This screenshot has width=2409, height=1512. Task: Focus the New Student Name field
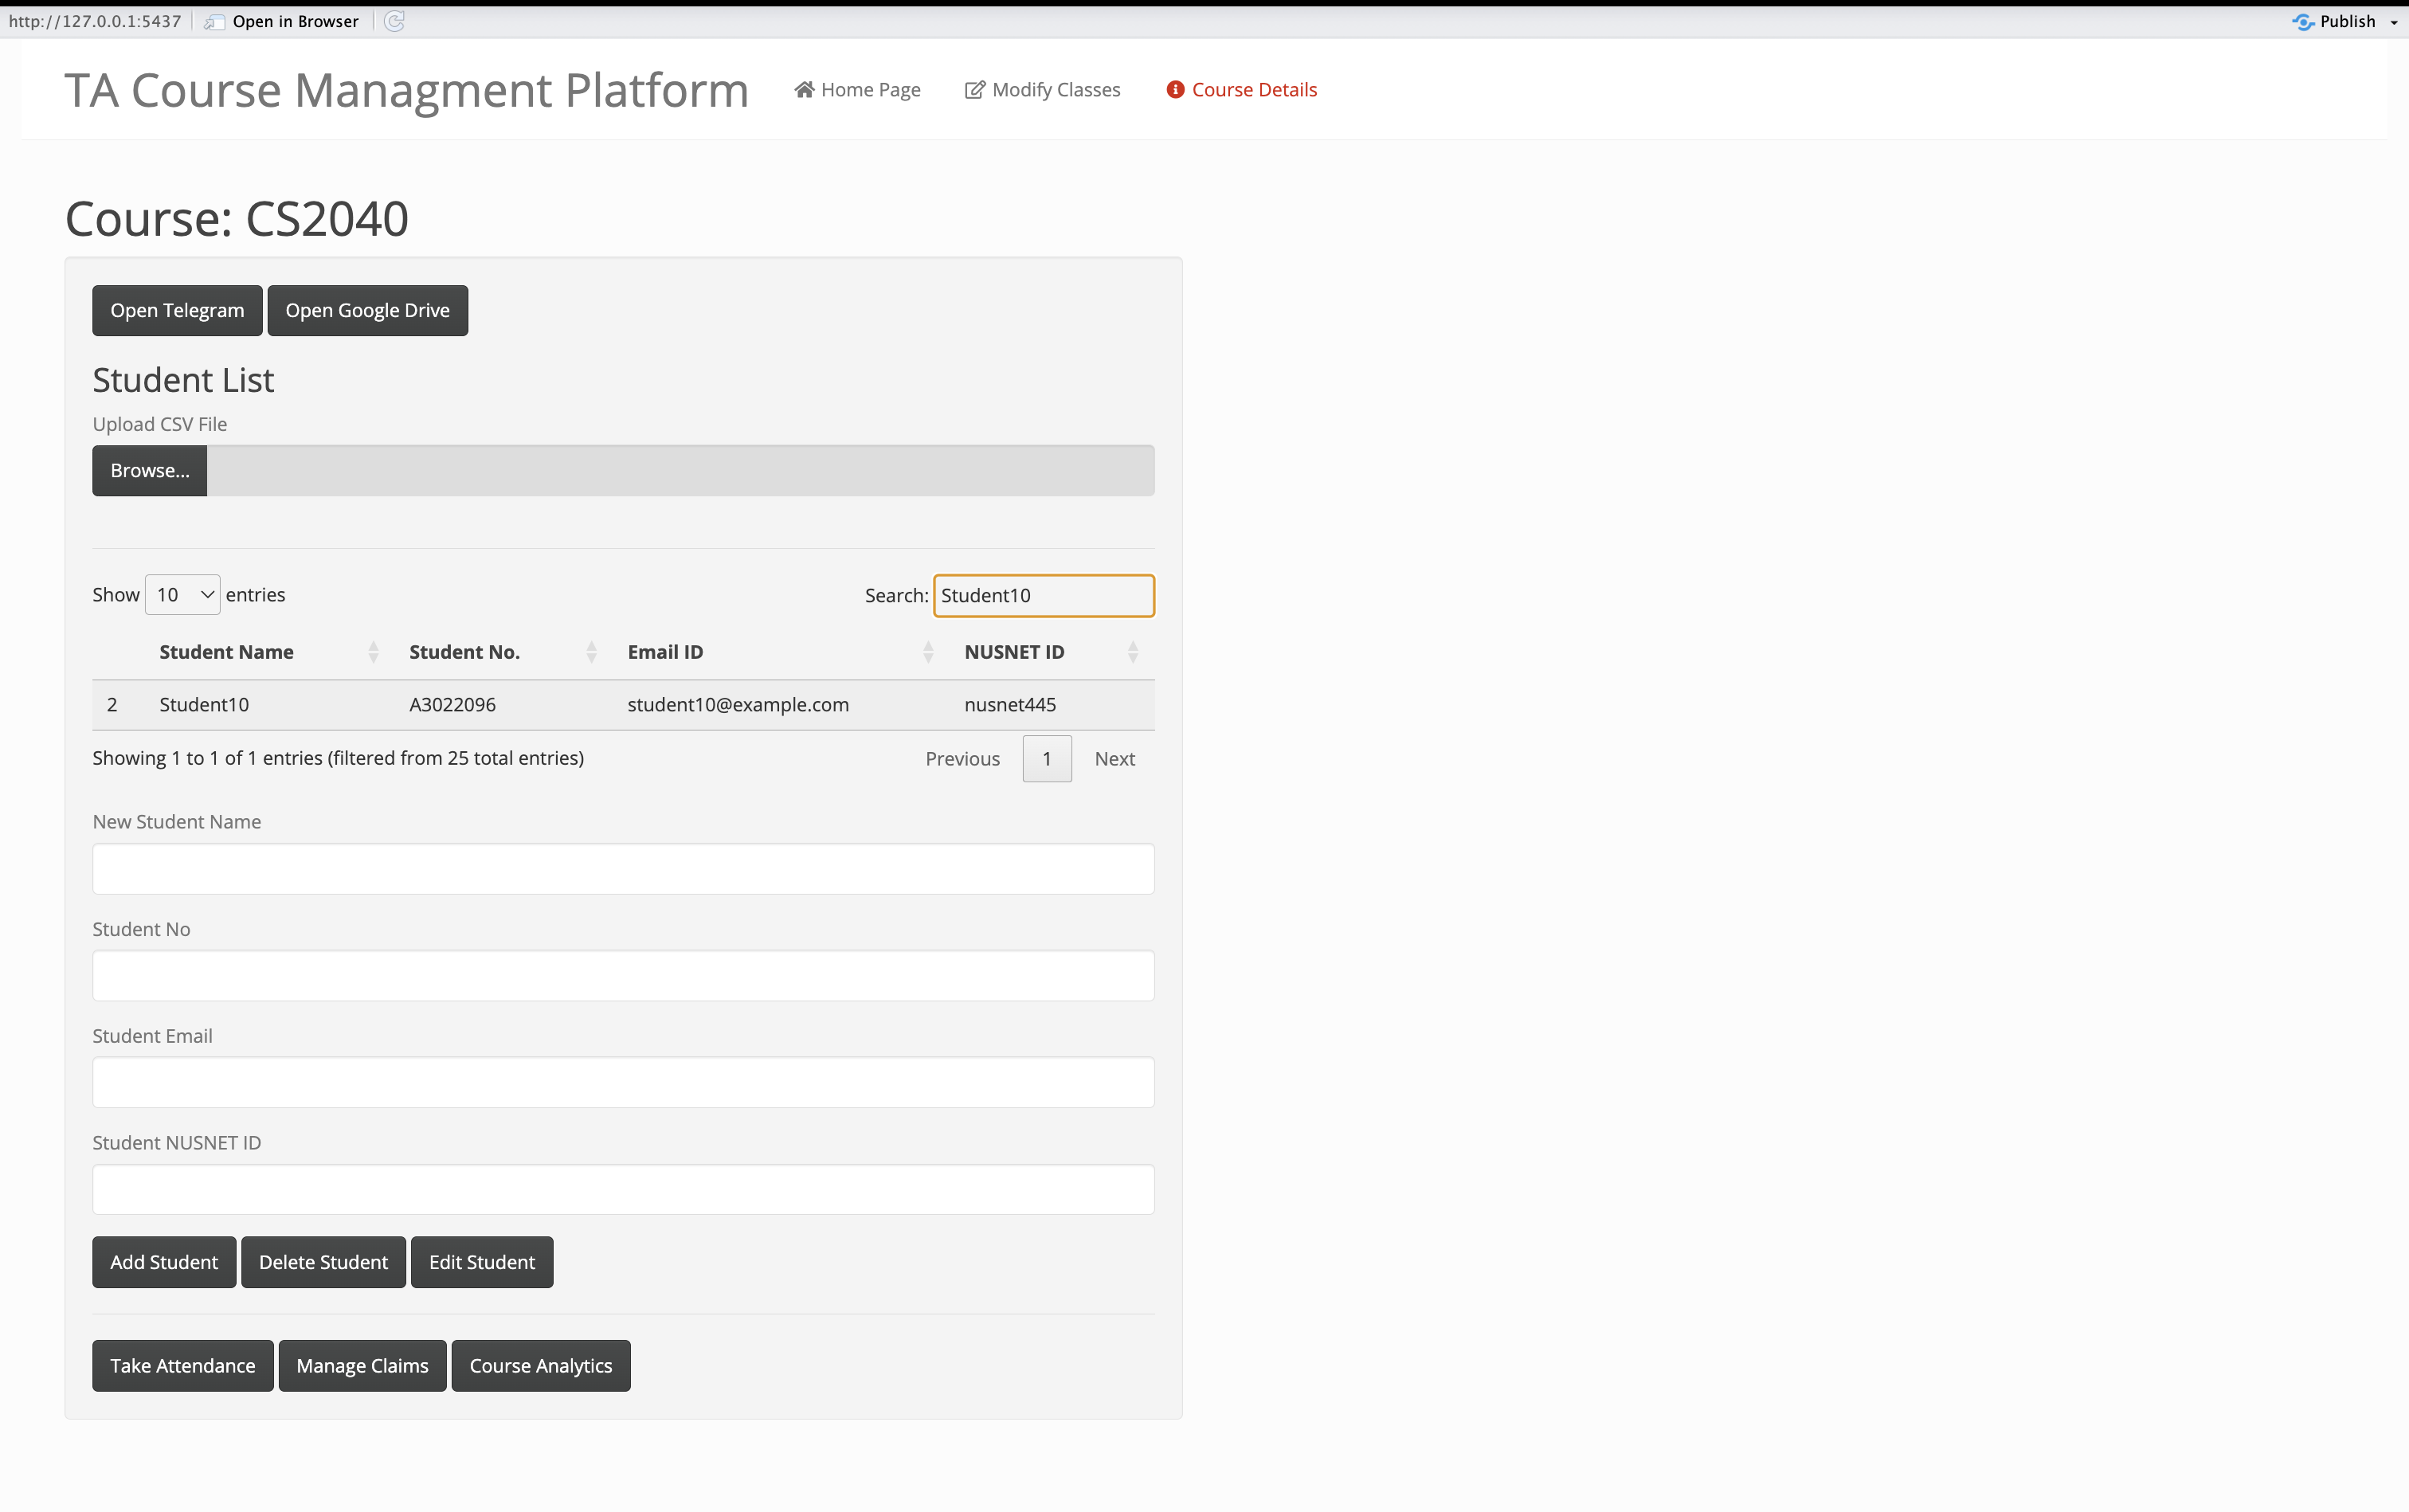(x=623, y=868)
